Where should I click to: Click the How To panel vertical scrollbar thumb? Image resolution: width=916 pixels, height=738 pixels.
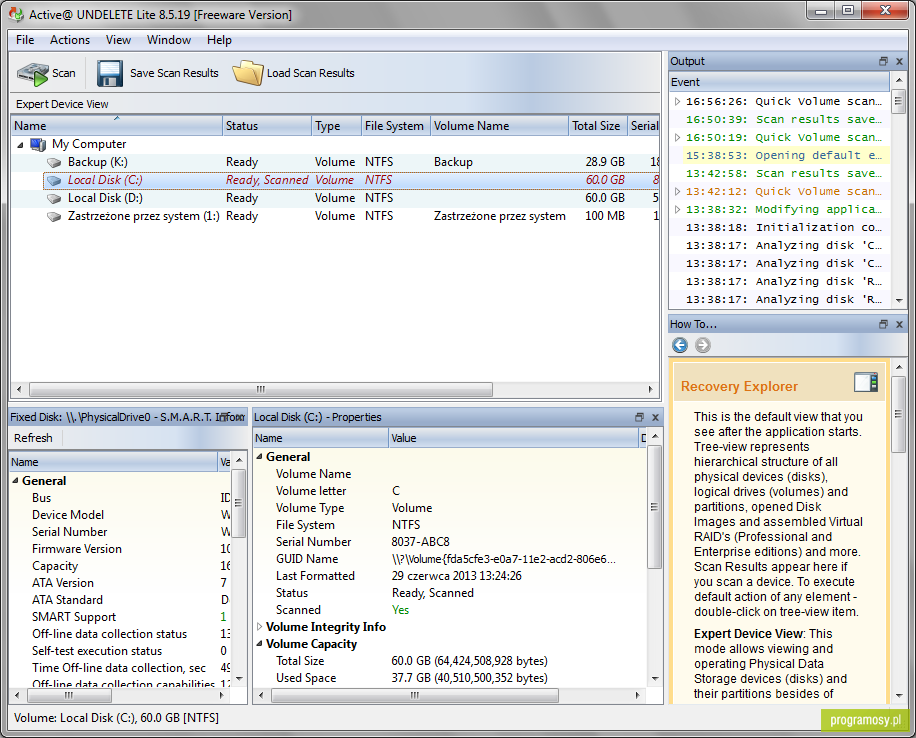pyautogui.click(x=899, y=414)
